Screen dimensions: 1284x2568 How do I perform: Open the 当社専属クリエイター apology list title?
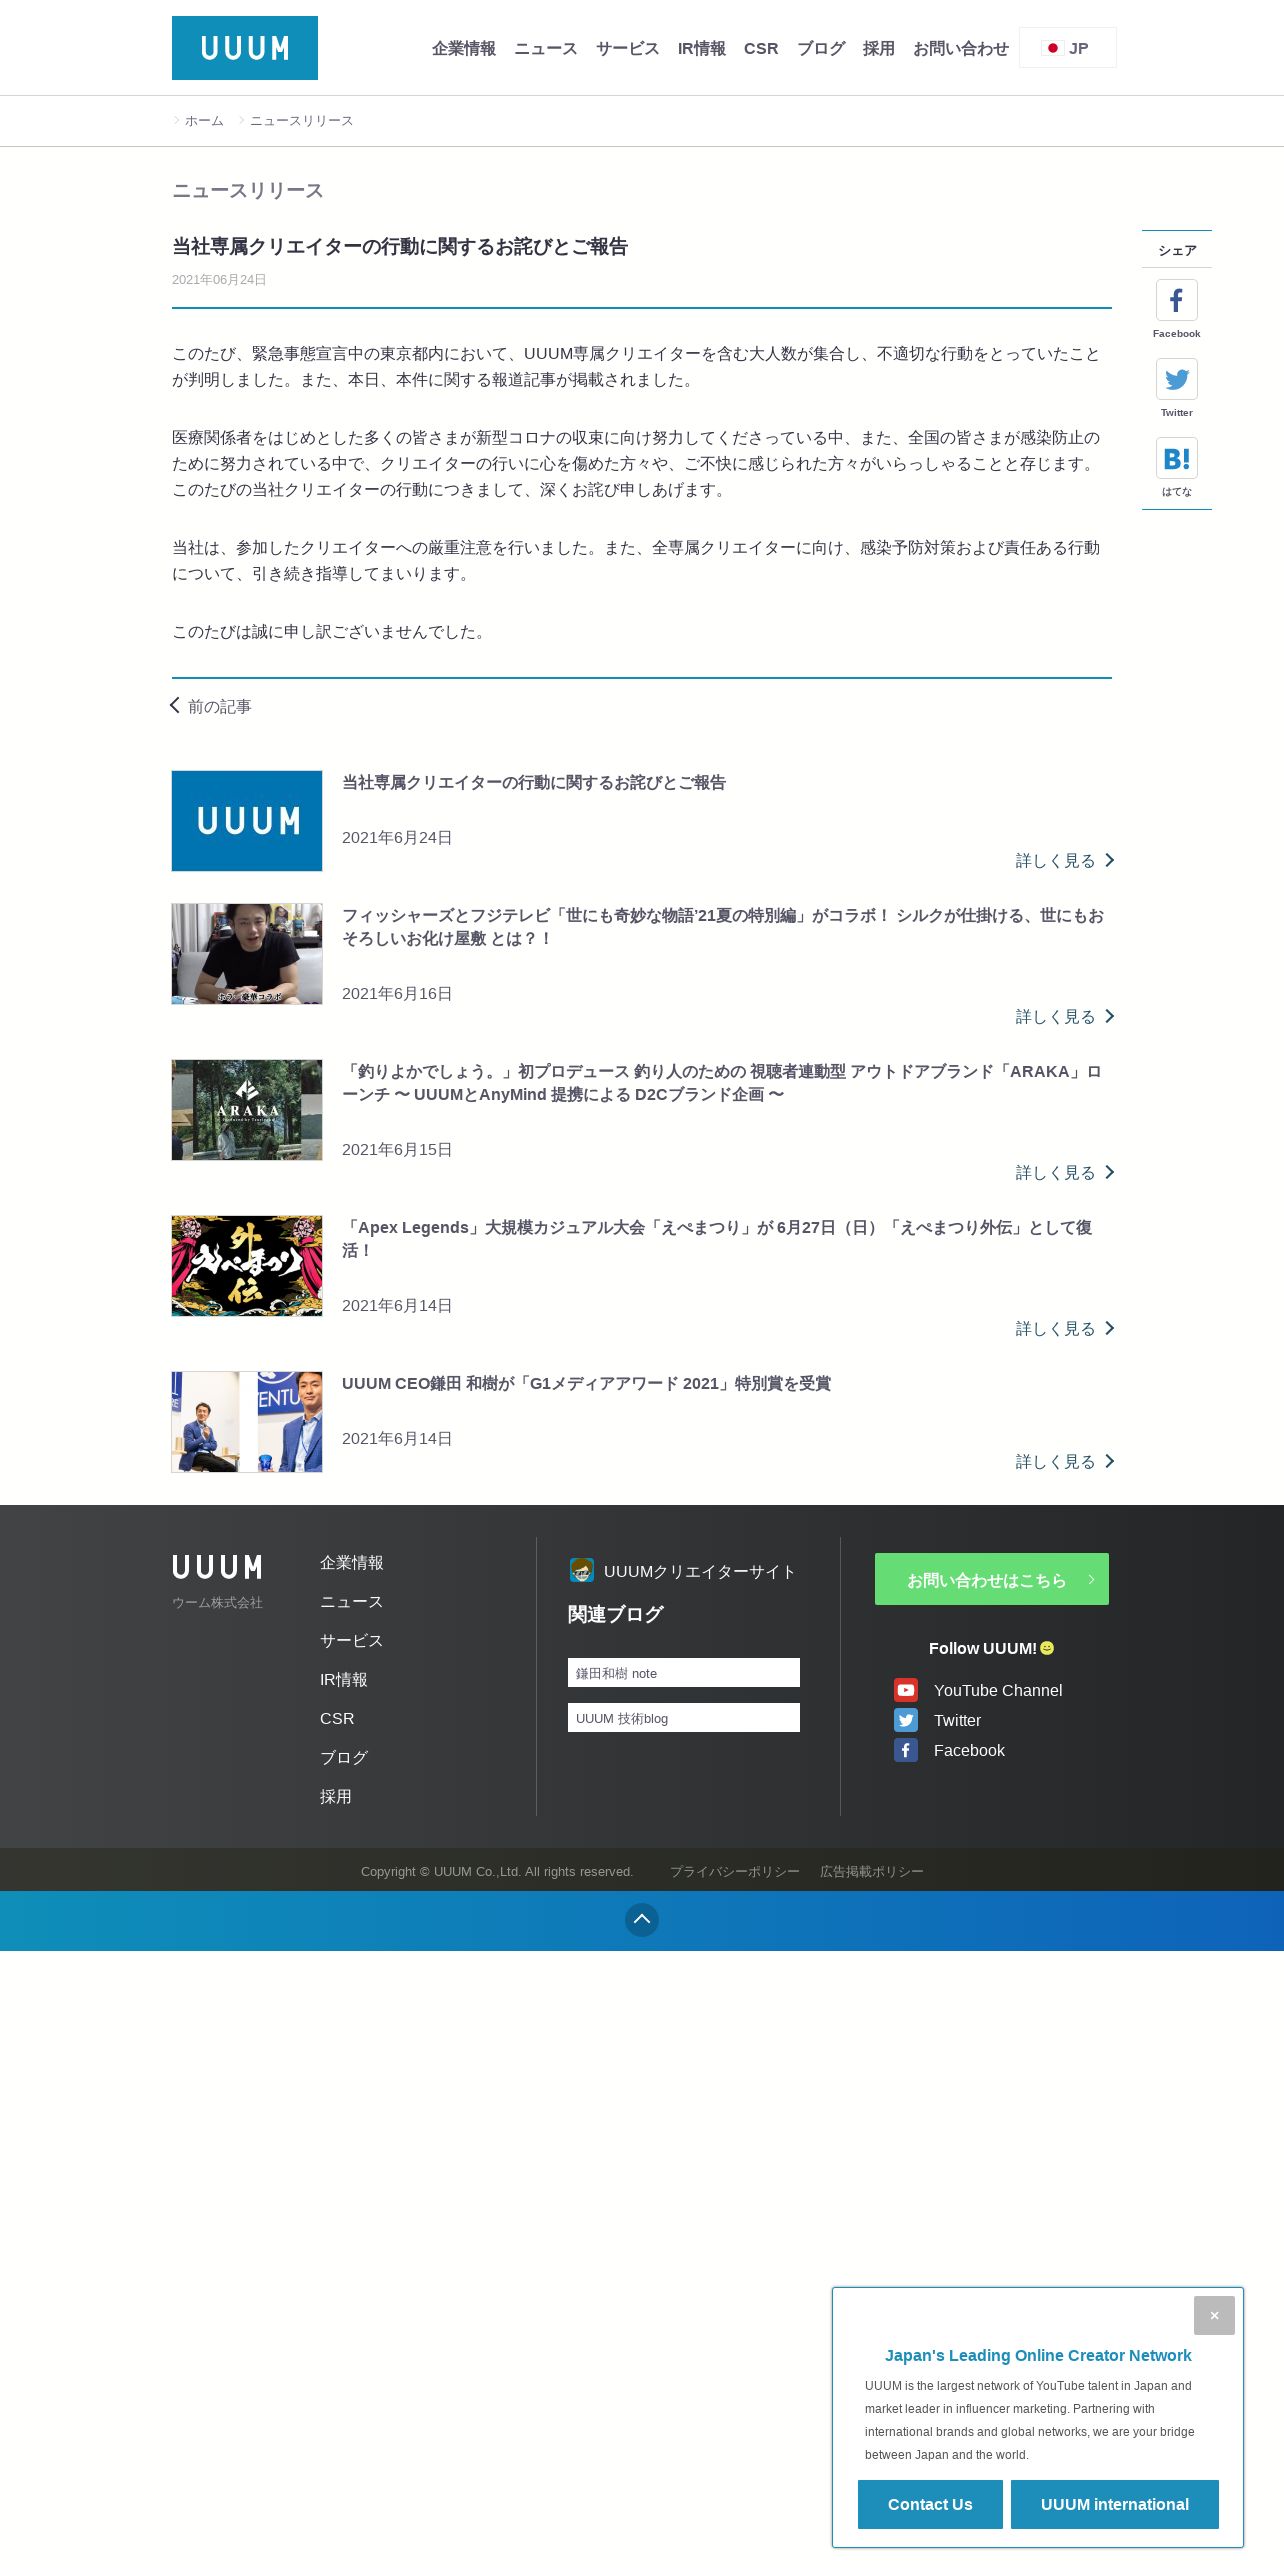tap(534, 783)
